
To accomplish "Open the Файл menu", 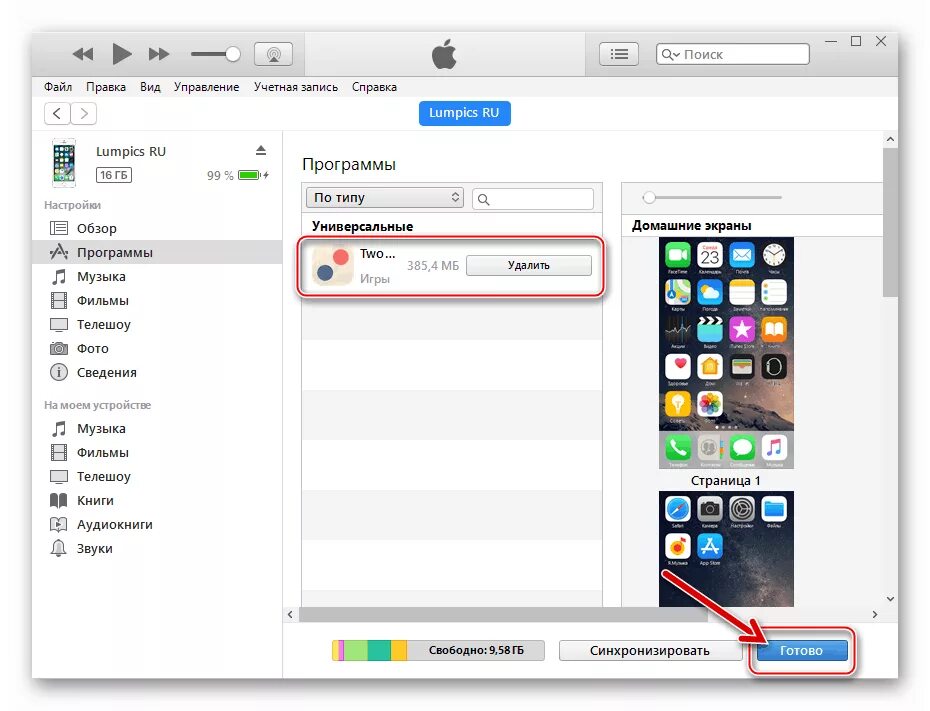I will (58, 87).
